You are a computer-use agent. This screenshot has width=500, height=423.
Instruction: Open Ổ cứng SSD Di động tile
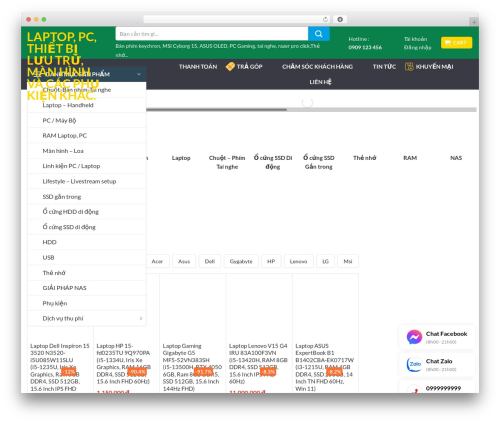point(273,162)
